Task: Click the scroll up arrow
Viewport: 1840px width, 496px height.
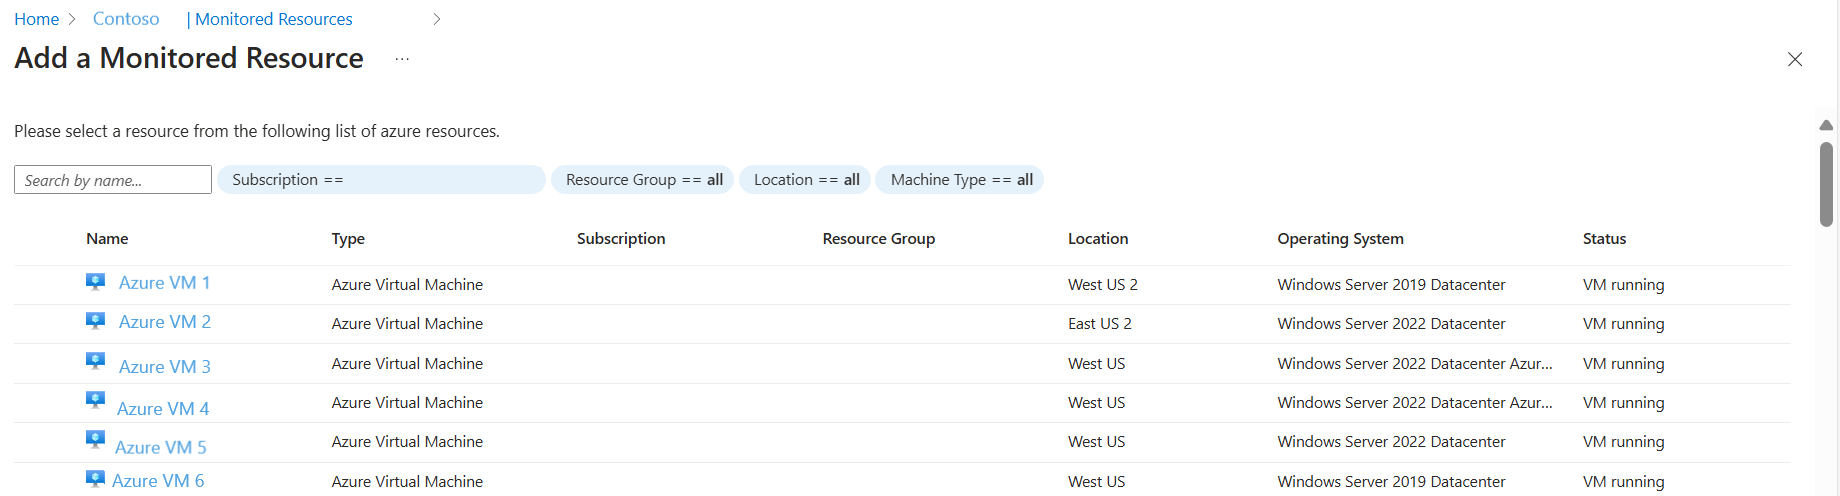Action: tap(1826, 125)
